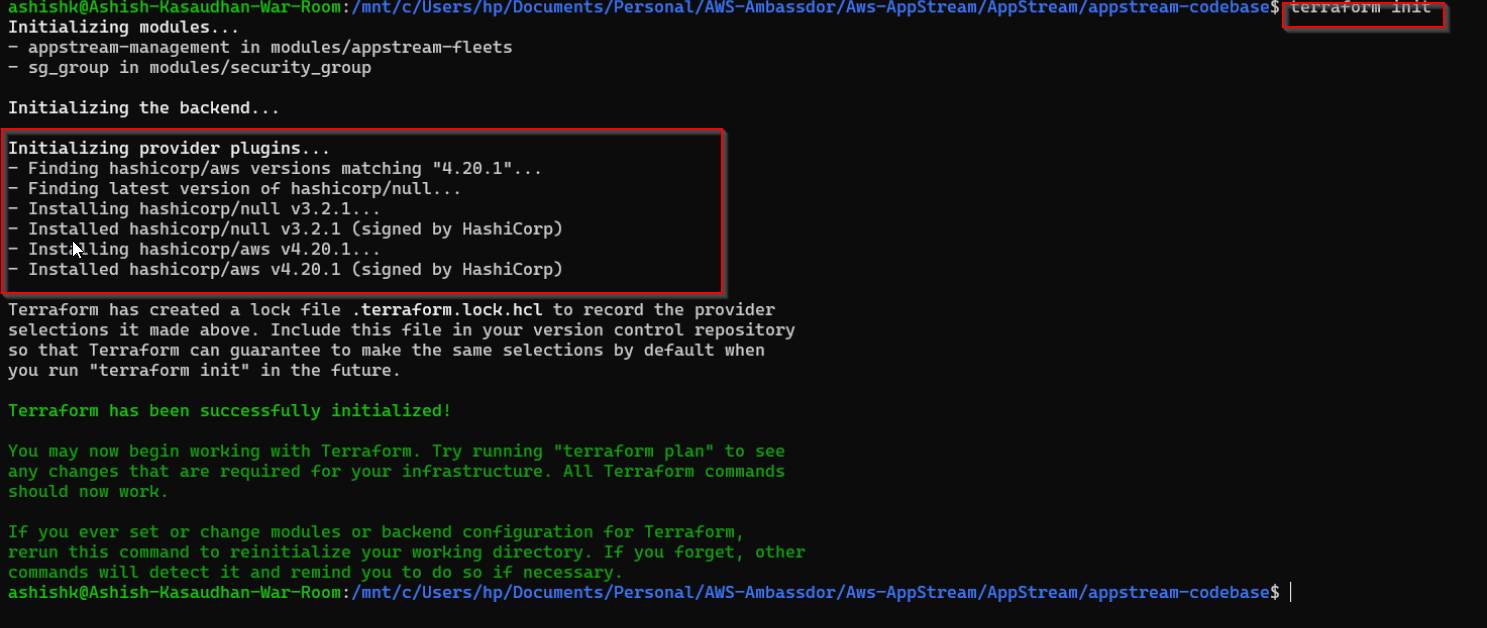Viewport: 1487px width, 628px height.
Task: Click 'Installed hashicorp/null v3.2.1 (signed by HashiCorp)' line
Action: point(285,229)
